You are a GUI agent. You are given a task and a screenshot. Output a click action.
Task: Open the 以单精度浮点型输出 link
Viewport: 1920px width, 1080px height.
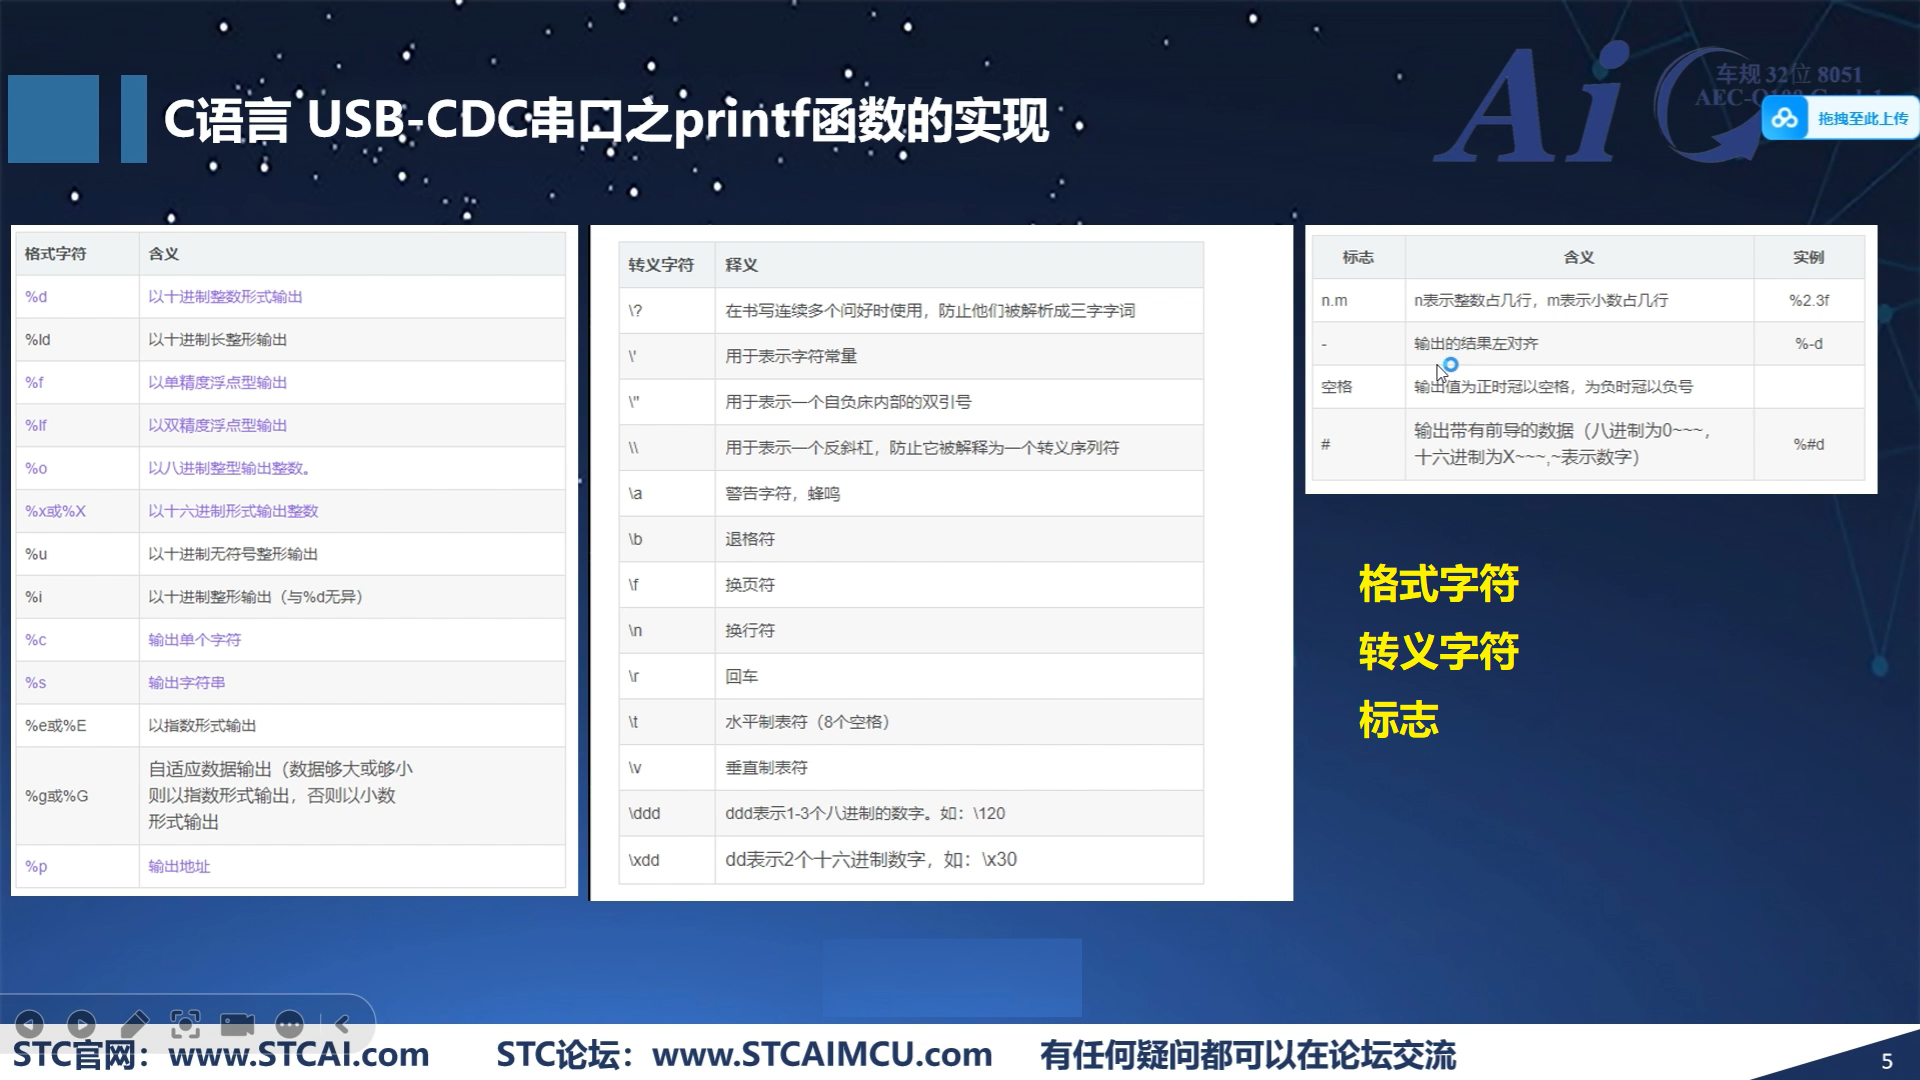click(x=217, y=383)
